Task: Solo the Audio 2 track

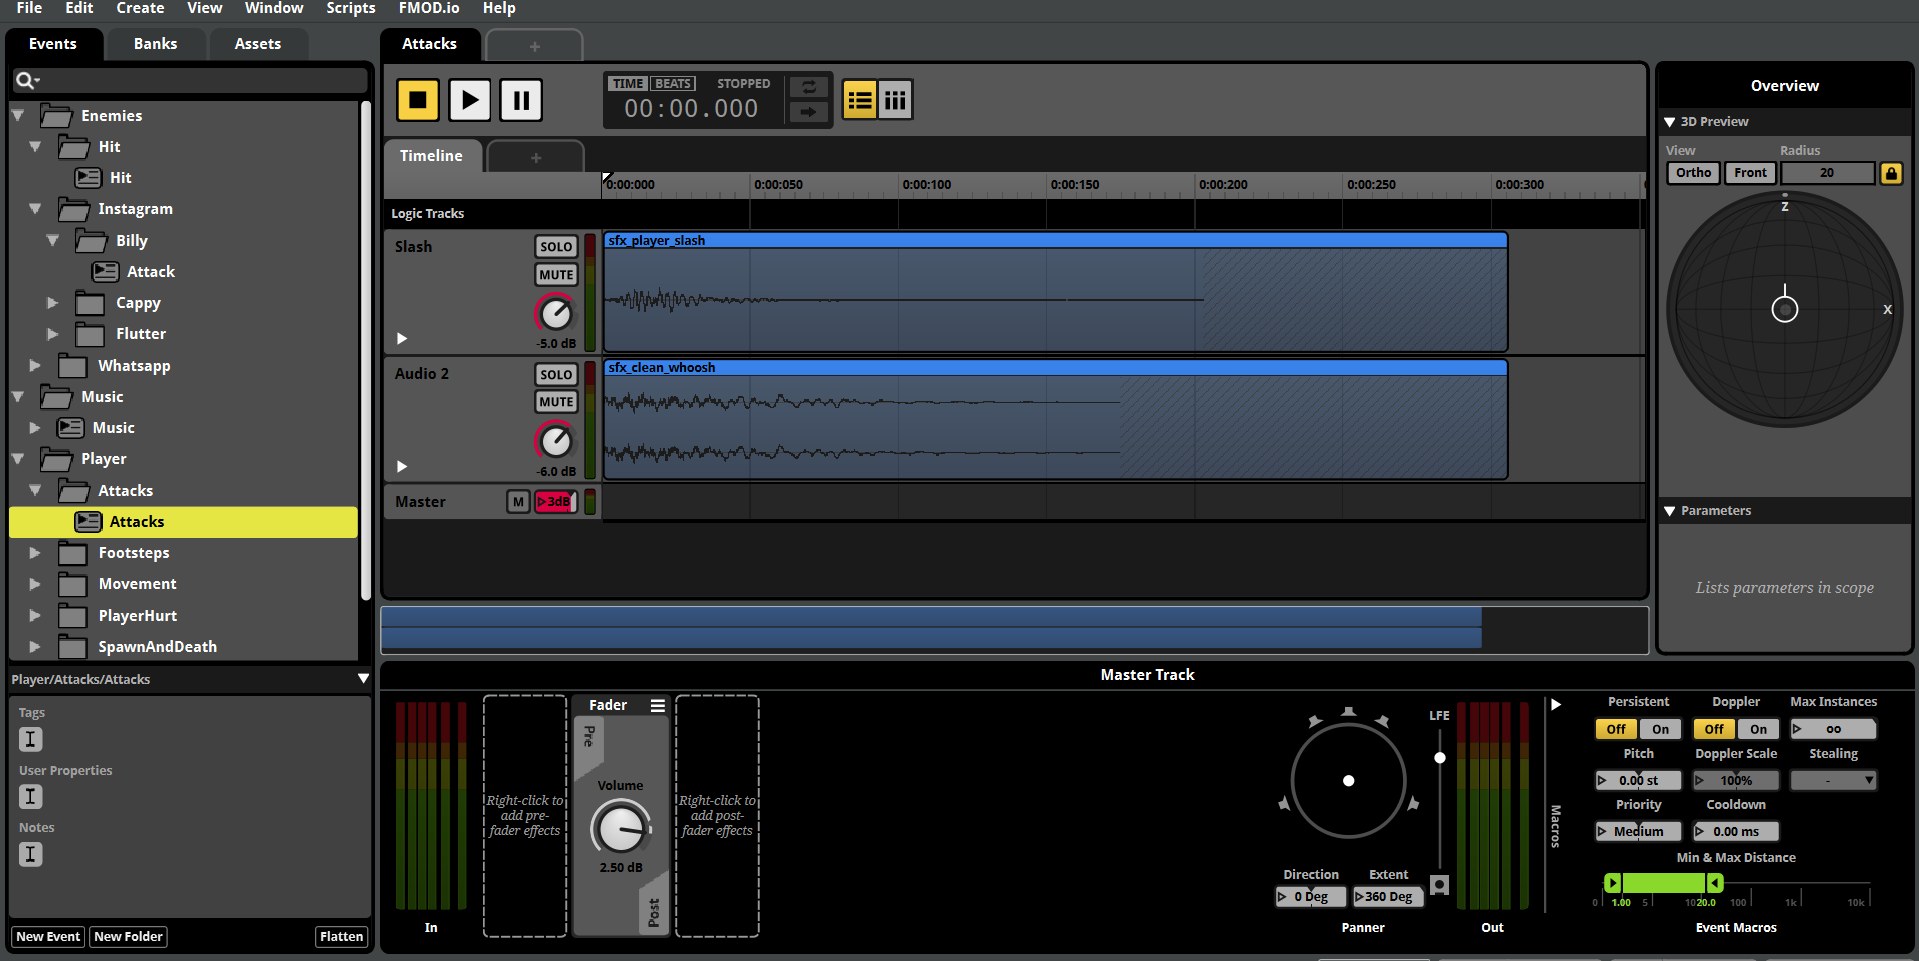Action: point(556,374)
